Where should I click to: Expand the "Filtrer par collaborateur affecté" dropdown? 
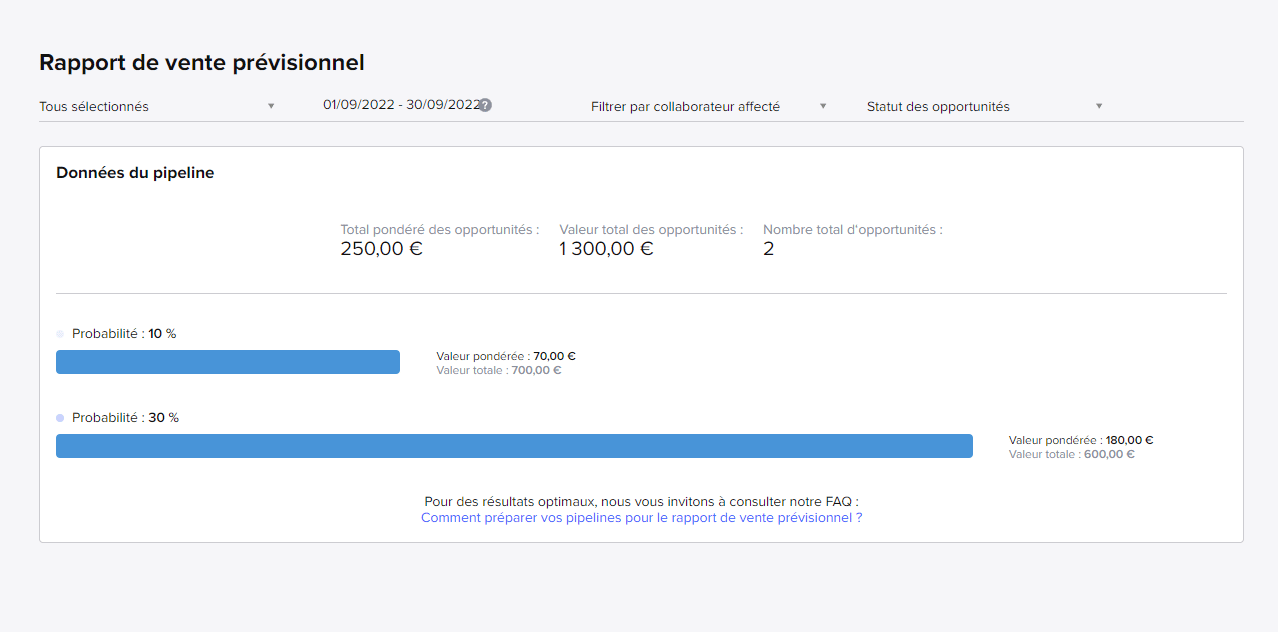click(x=708, y=106)
